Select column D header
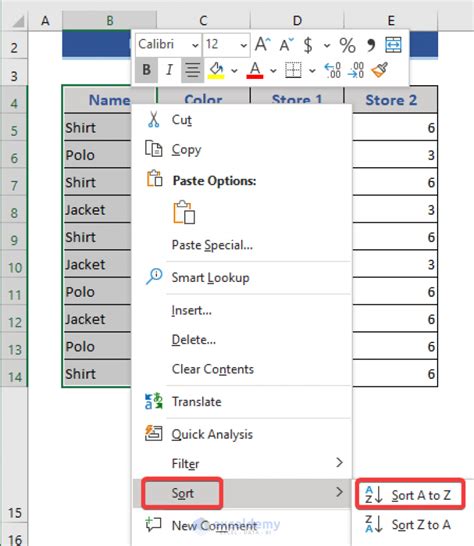Screen dimensions: 474x546 pyautogui.click(x=297, y=21)
